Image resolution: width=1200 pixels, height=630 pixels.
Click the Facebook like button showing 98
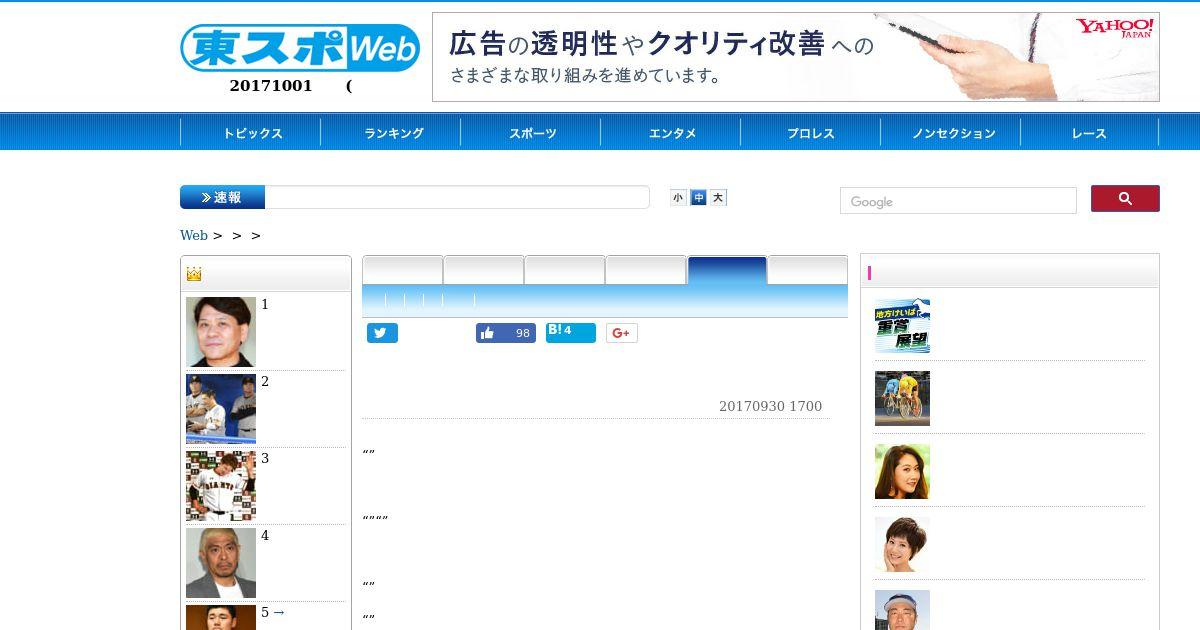pos(506,333)
